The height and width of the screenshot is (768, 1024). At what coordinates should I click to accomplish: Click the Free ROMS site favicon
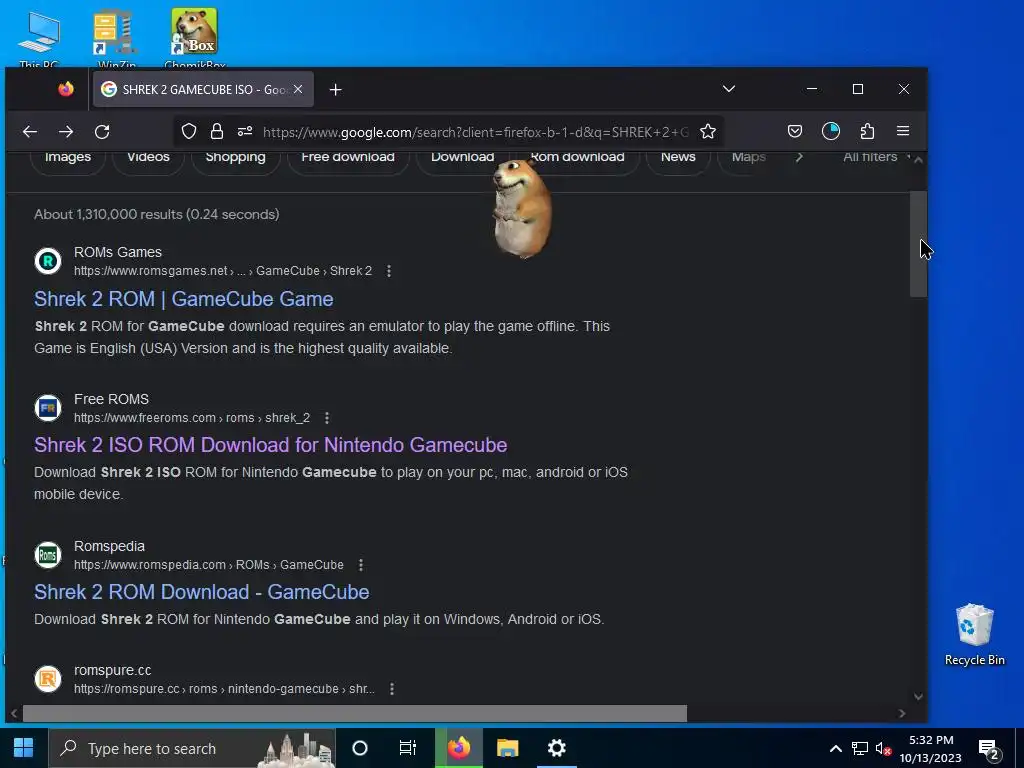(x=48, y=408)
